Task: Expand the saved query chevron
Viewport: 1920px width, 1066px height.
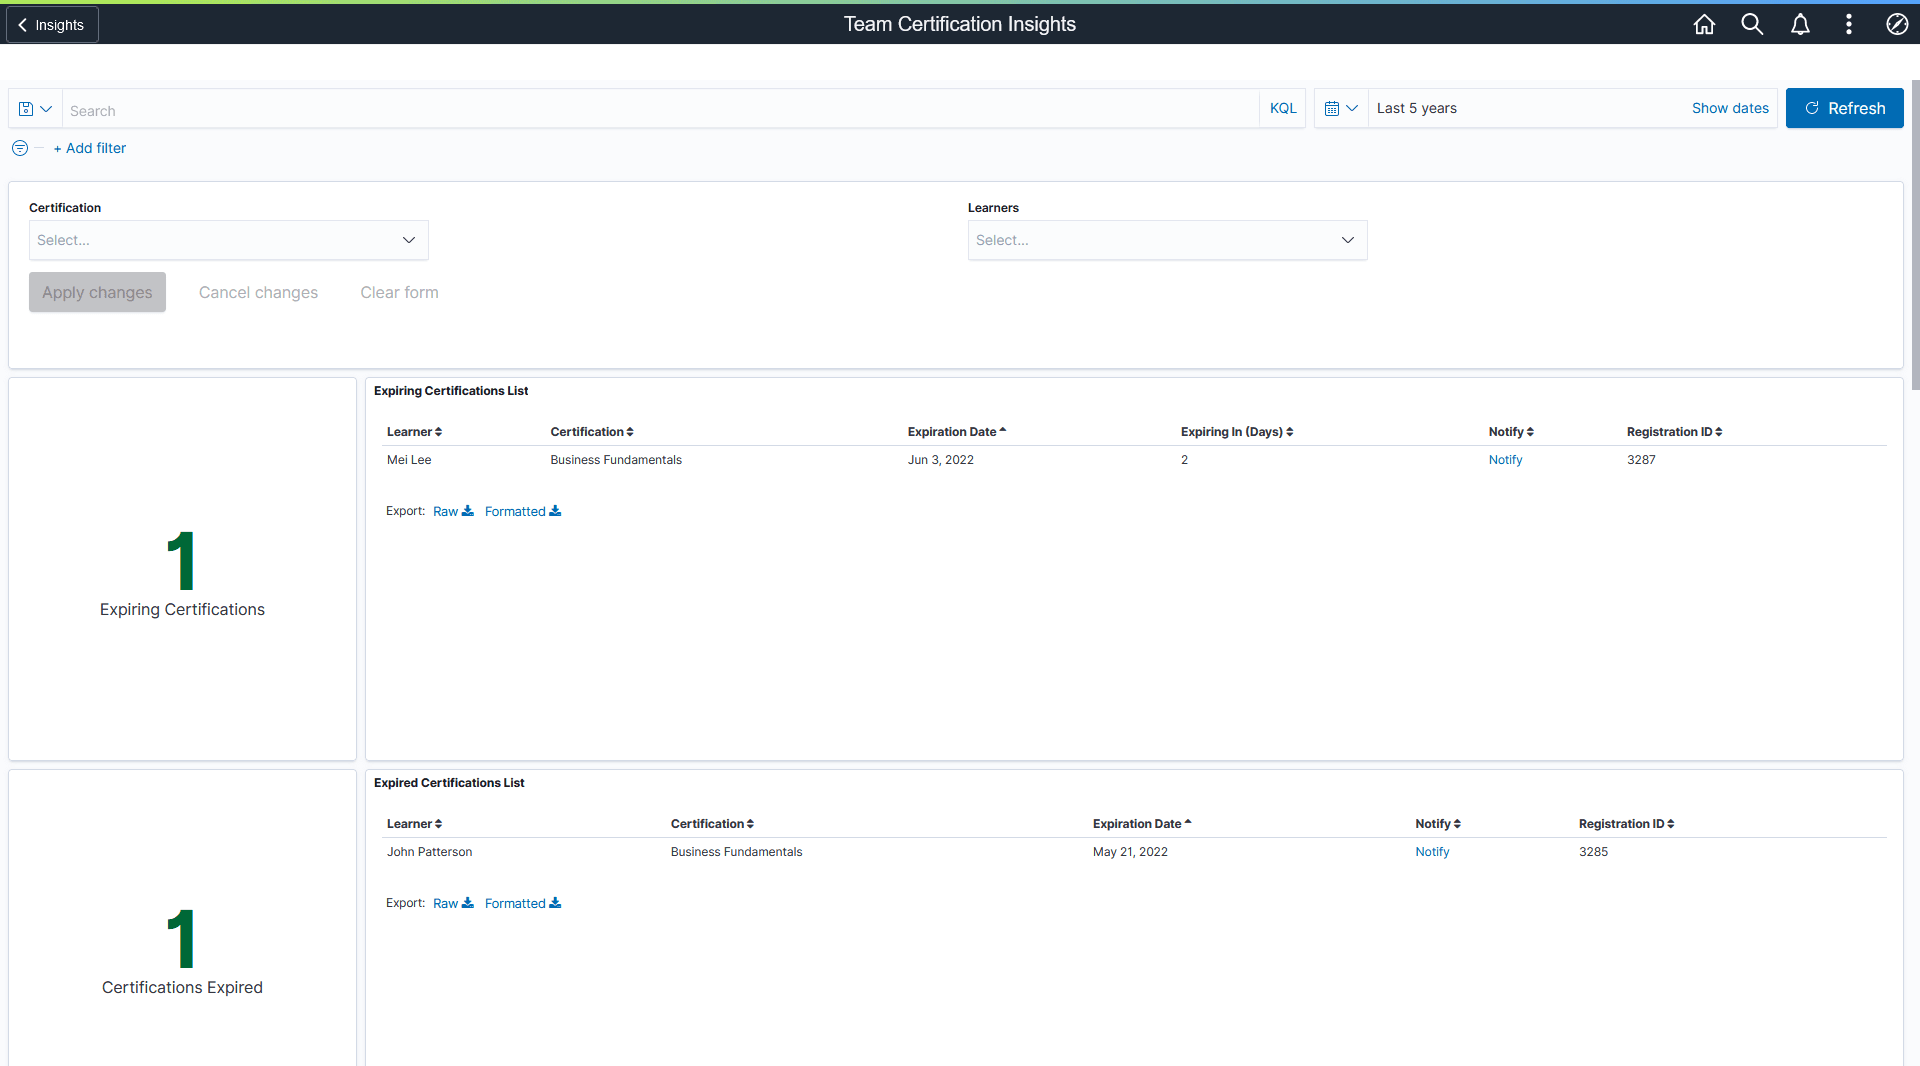Action: point(46,108)
